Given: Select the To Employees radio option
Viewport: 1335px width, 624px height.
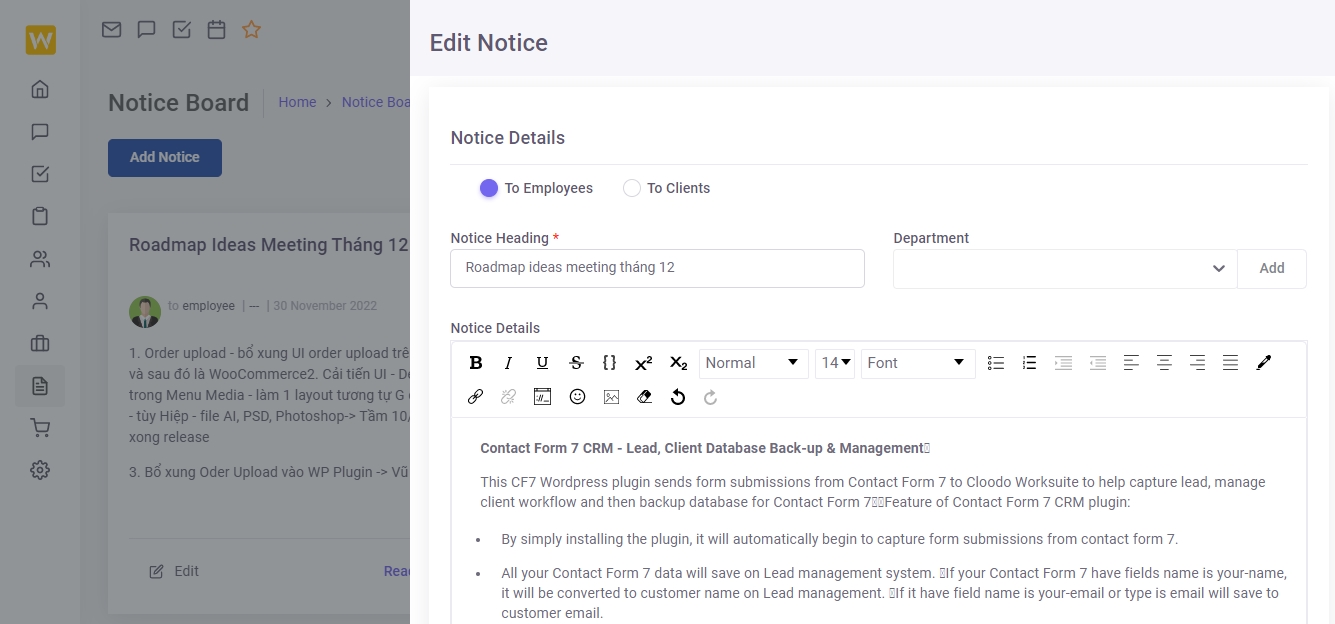Looking at the screenshot, I should 489,188.
